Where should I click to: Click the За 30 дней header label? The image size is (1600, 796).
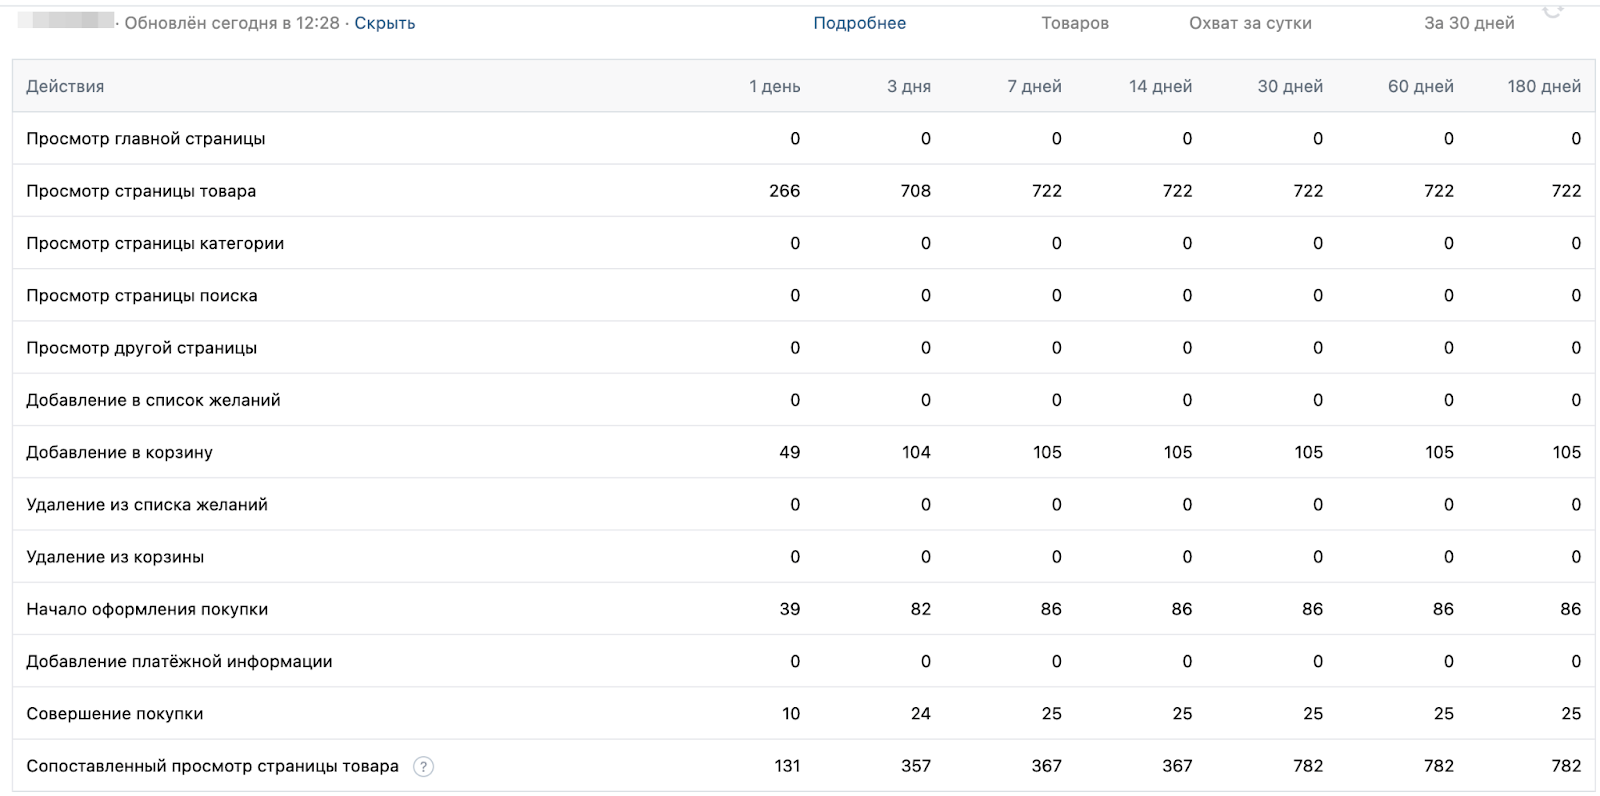1469,23
